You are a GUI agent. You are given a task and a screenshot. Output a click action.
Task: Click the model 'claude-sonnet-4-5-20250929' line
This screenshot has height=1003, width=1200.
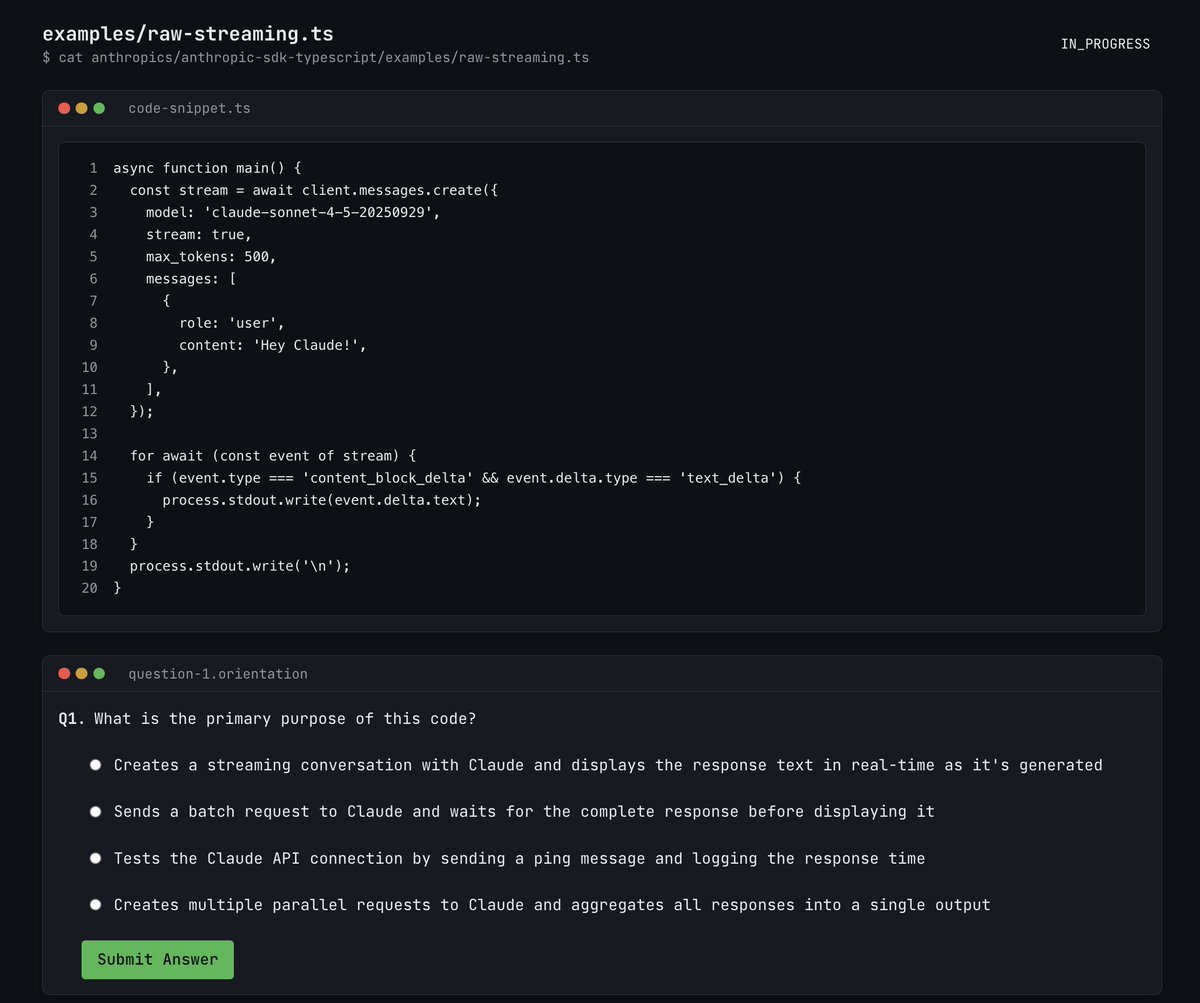[x=293, y=212]
